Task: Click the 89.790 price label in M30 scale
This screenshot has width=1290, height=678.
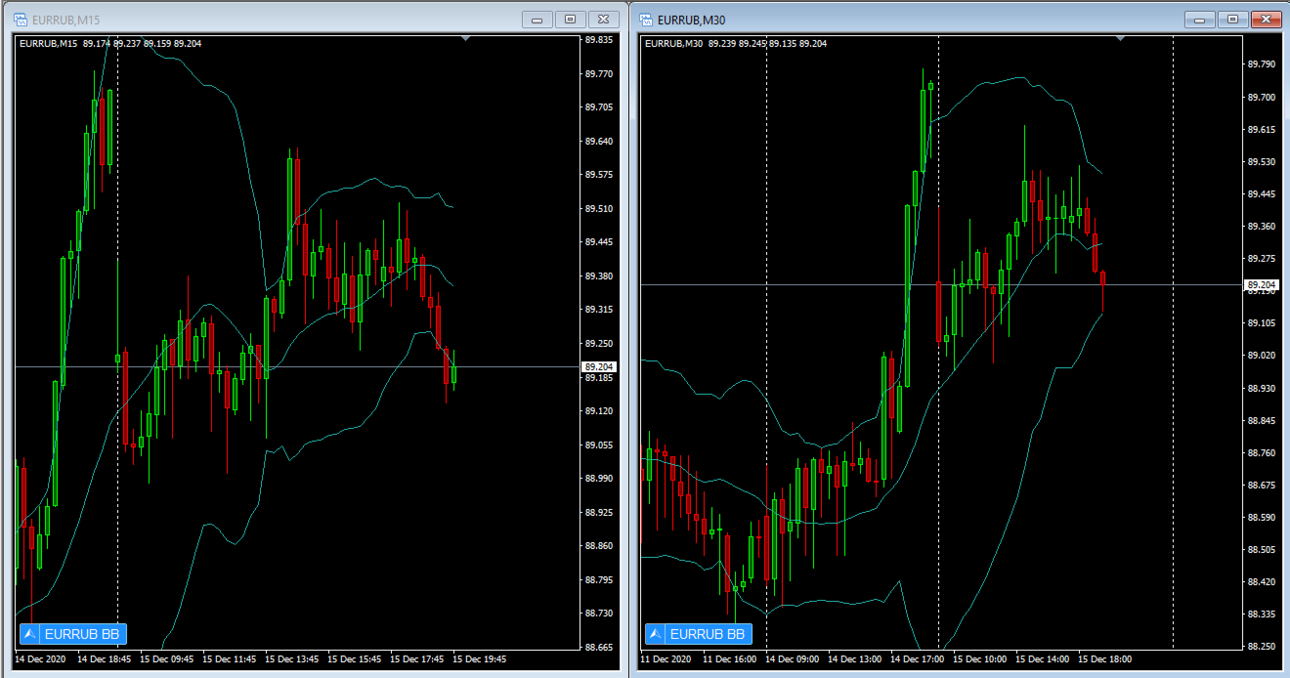Action: (1261, 65)
